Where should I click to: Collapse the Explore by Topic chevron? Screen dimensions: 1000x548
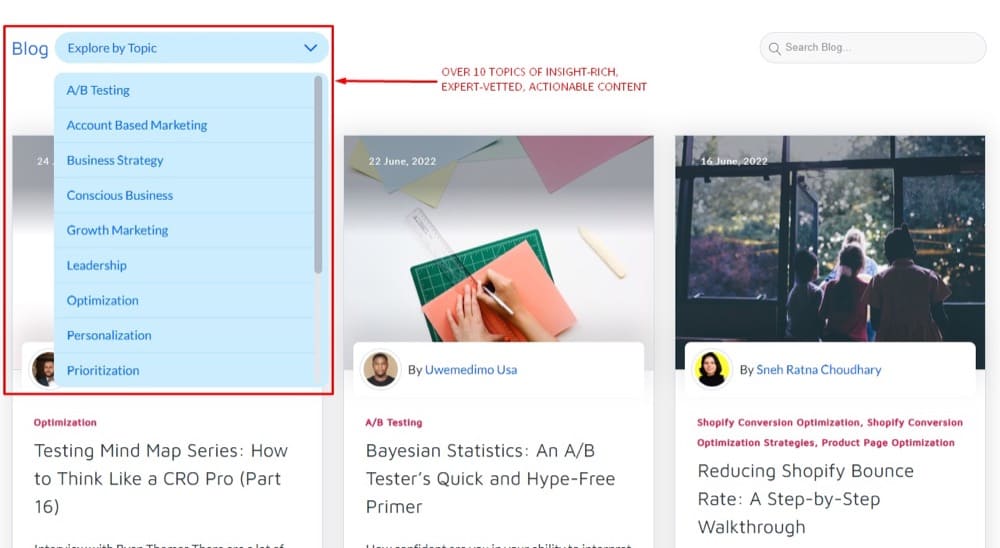tap(311, 48)
